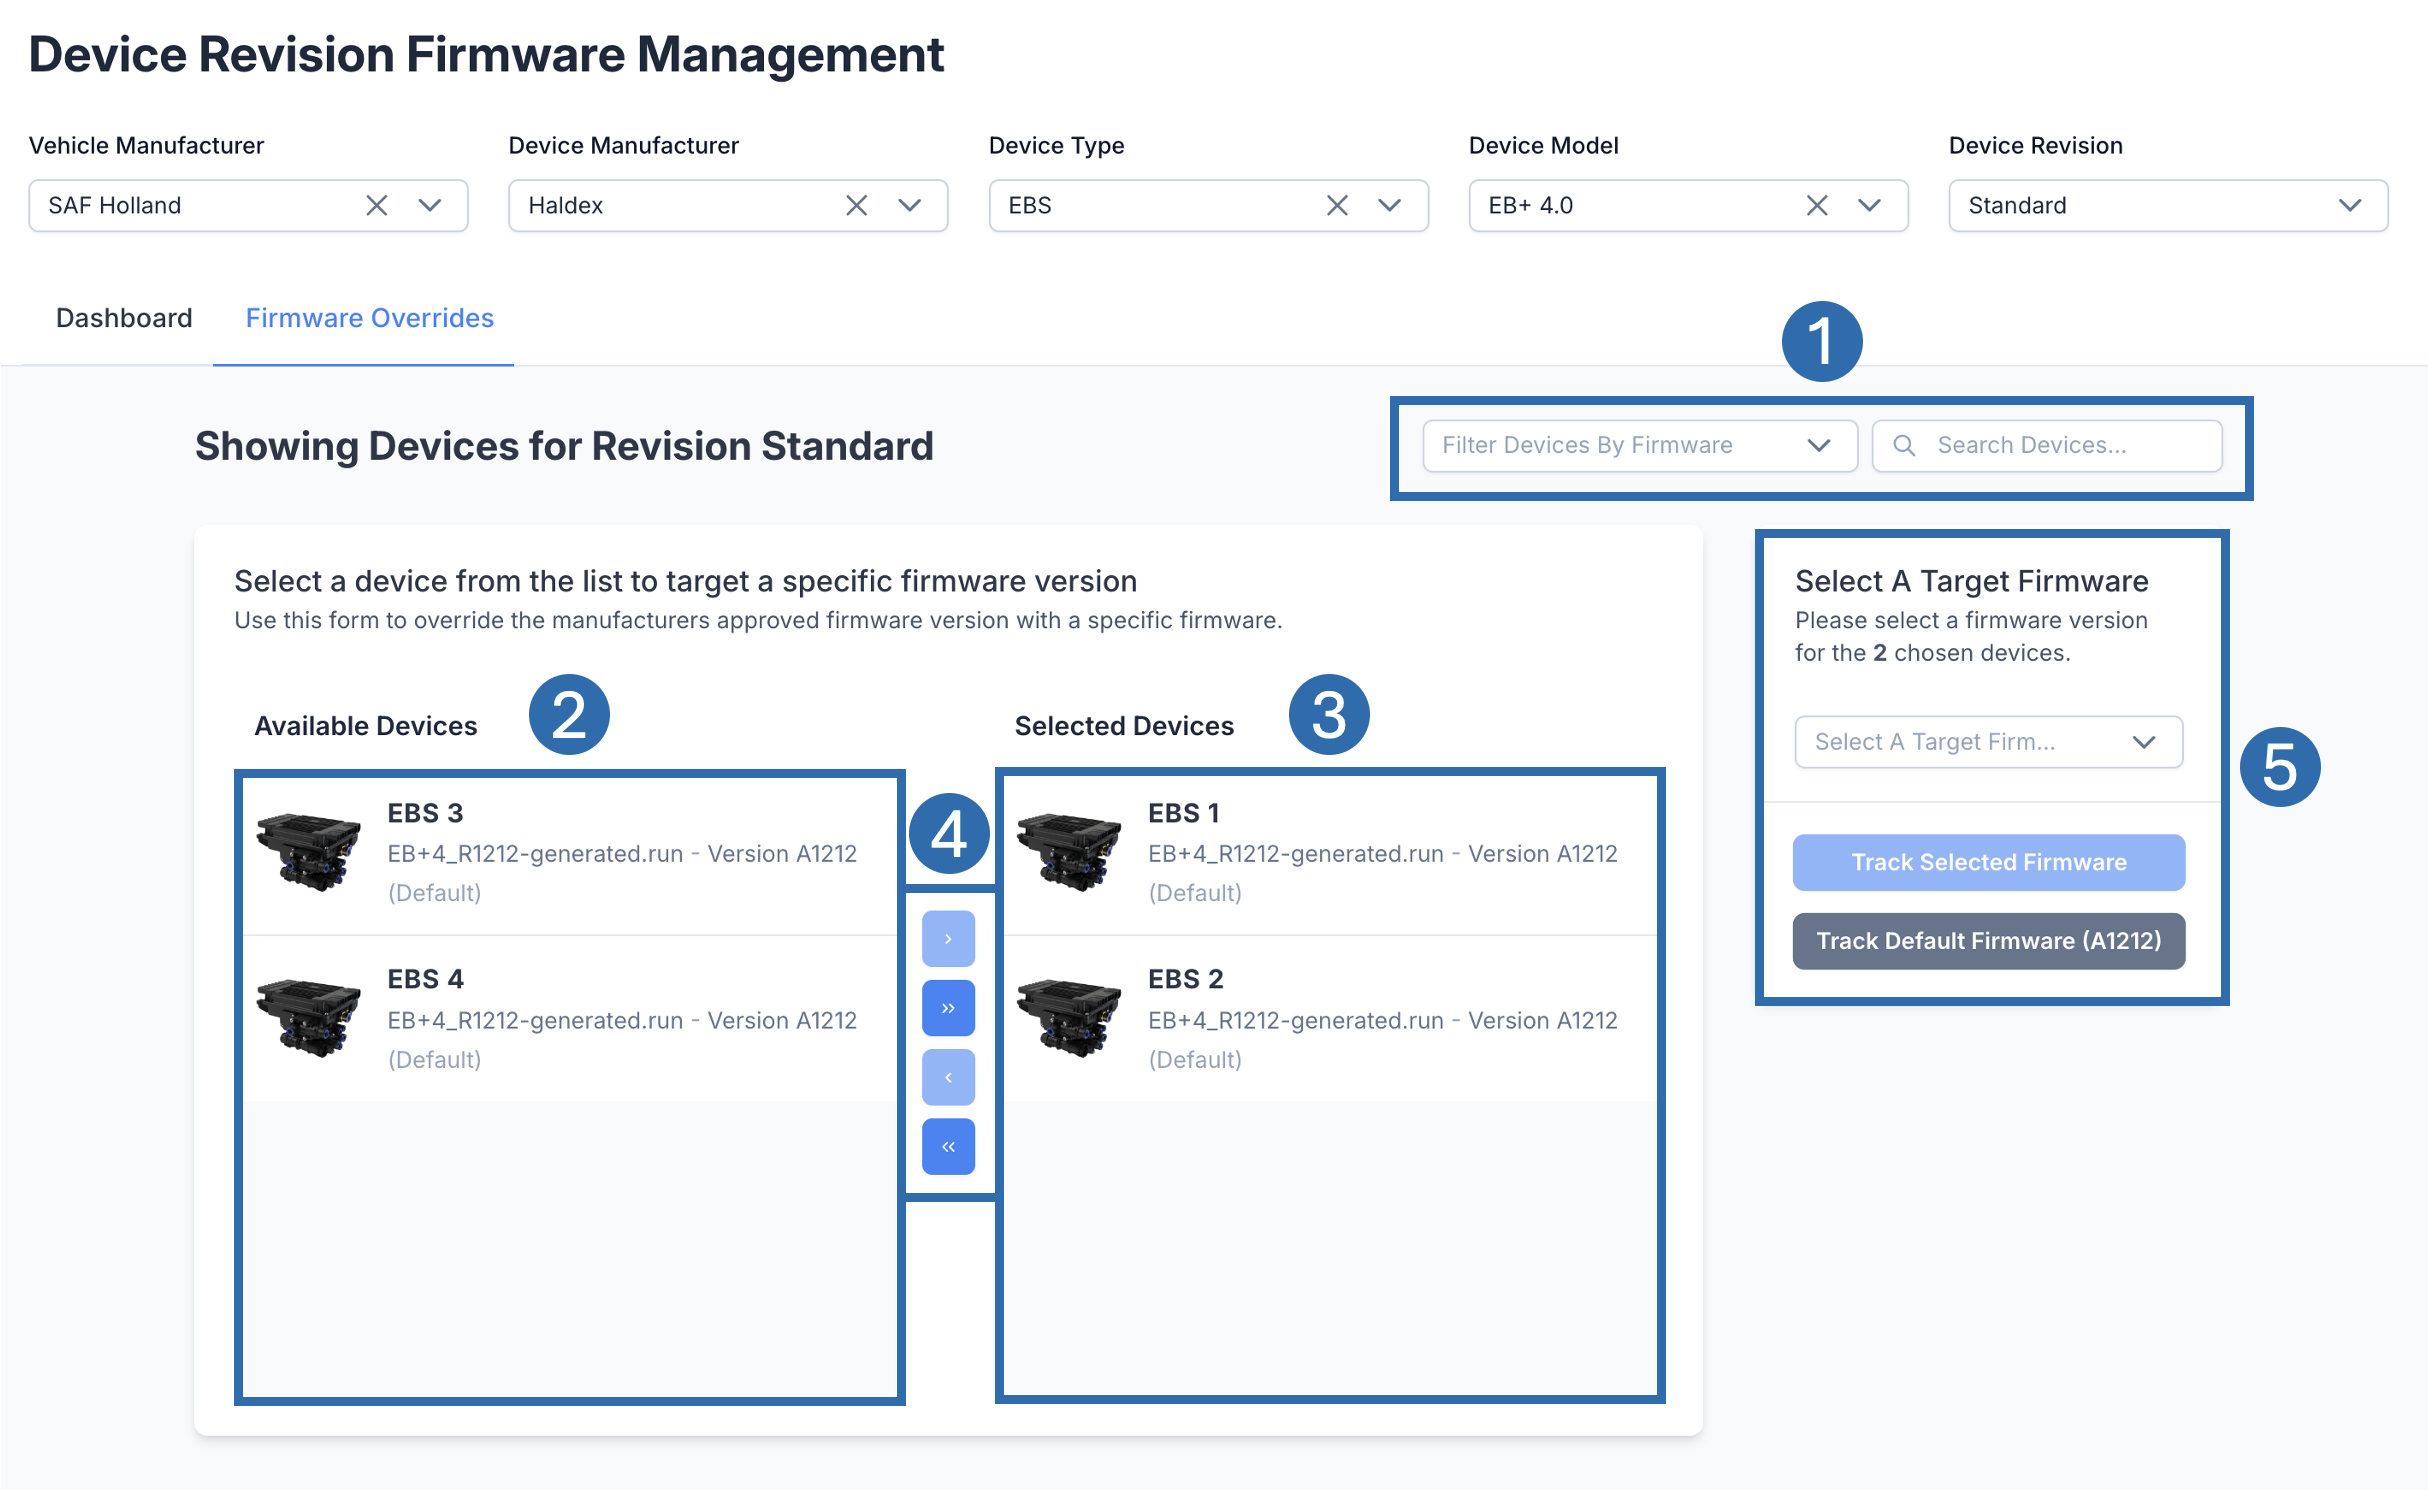Select EBS 2 in Selected Devices
Image resolution: width=2428 pixels, height=1490 pixels.
[1330, 1018]
